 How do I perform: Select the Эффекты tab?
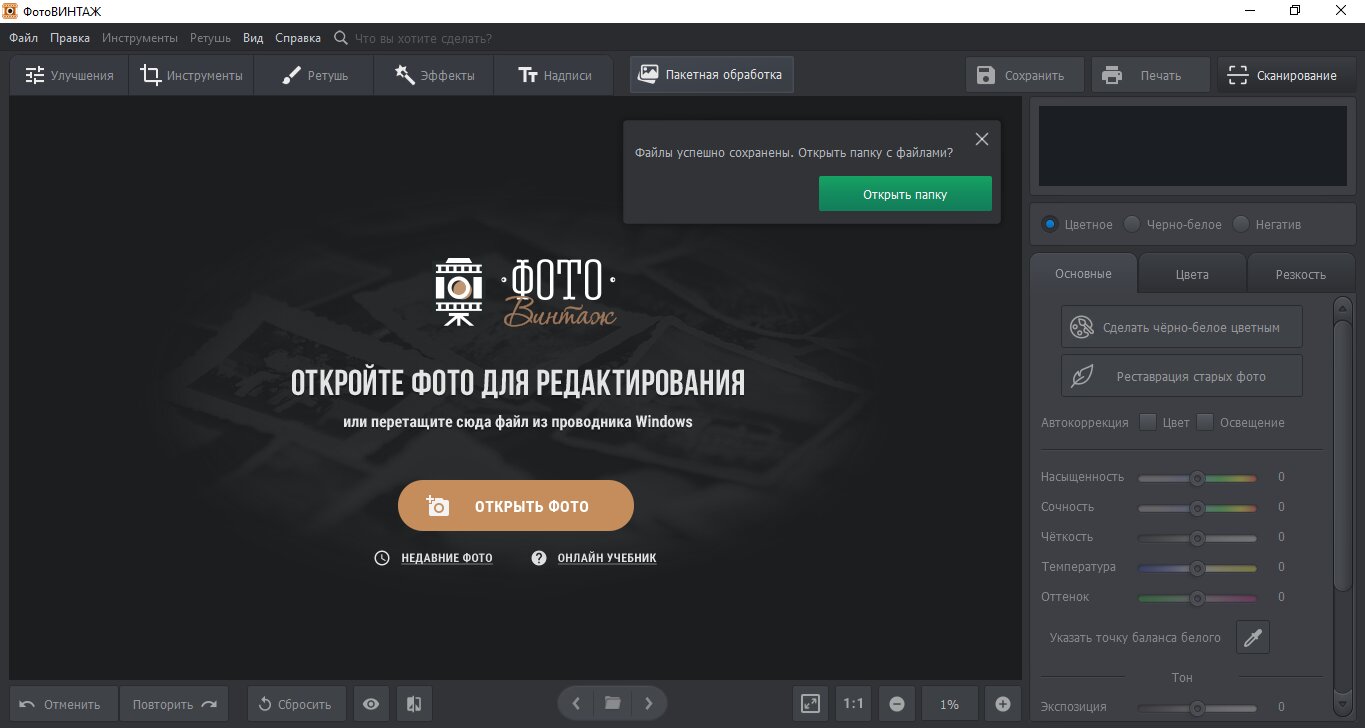click(x=434, y=75)
